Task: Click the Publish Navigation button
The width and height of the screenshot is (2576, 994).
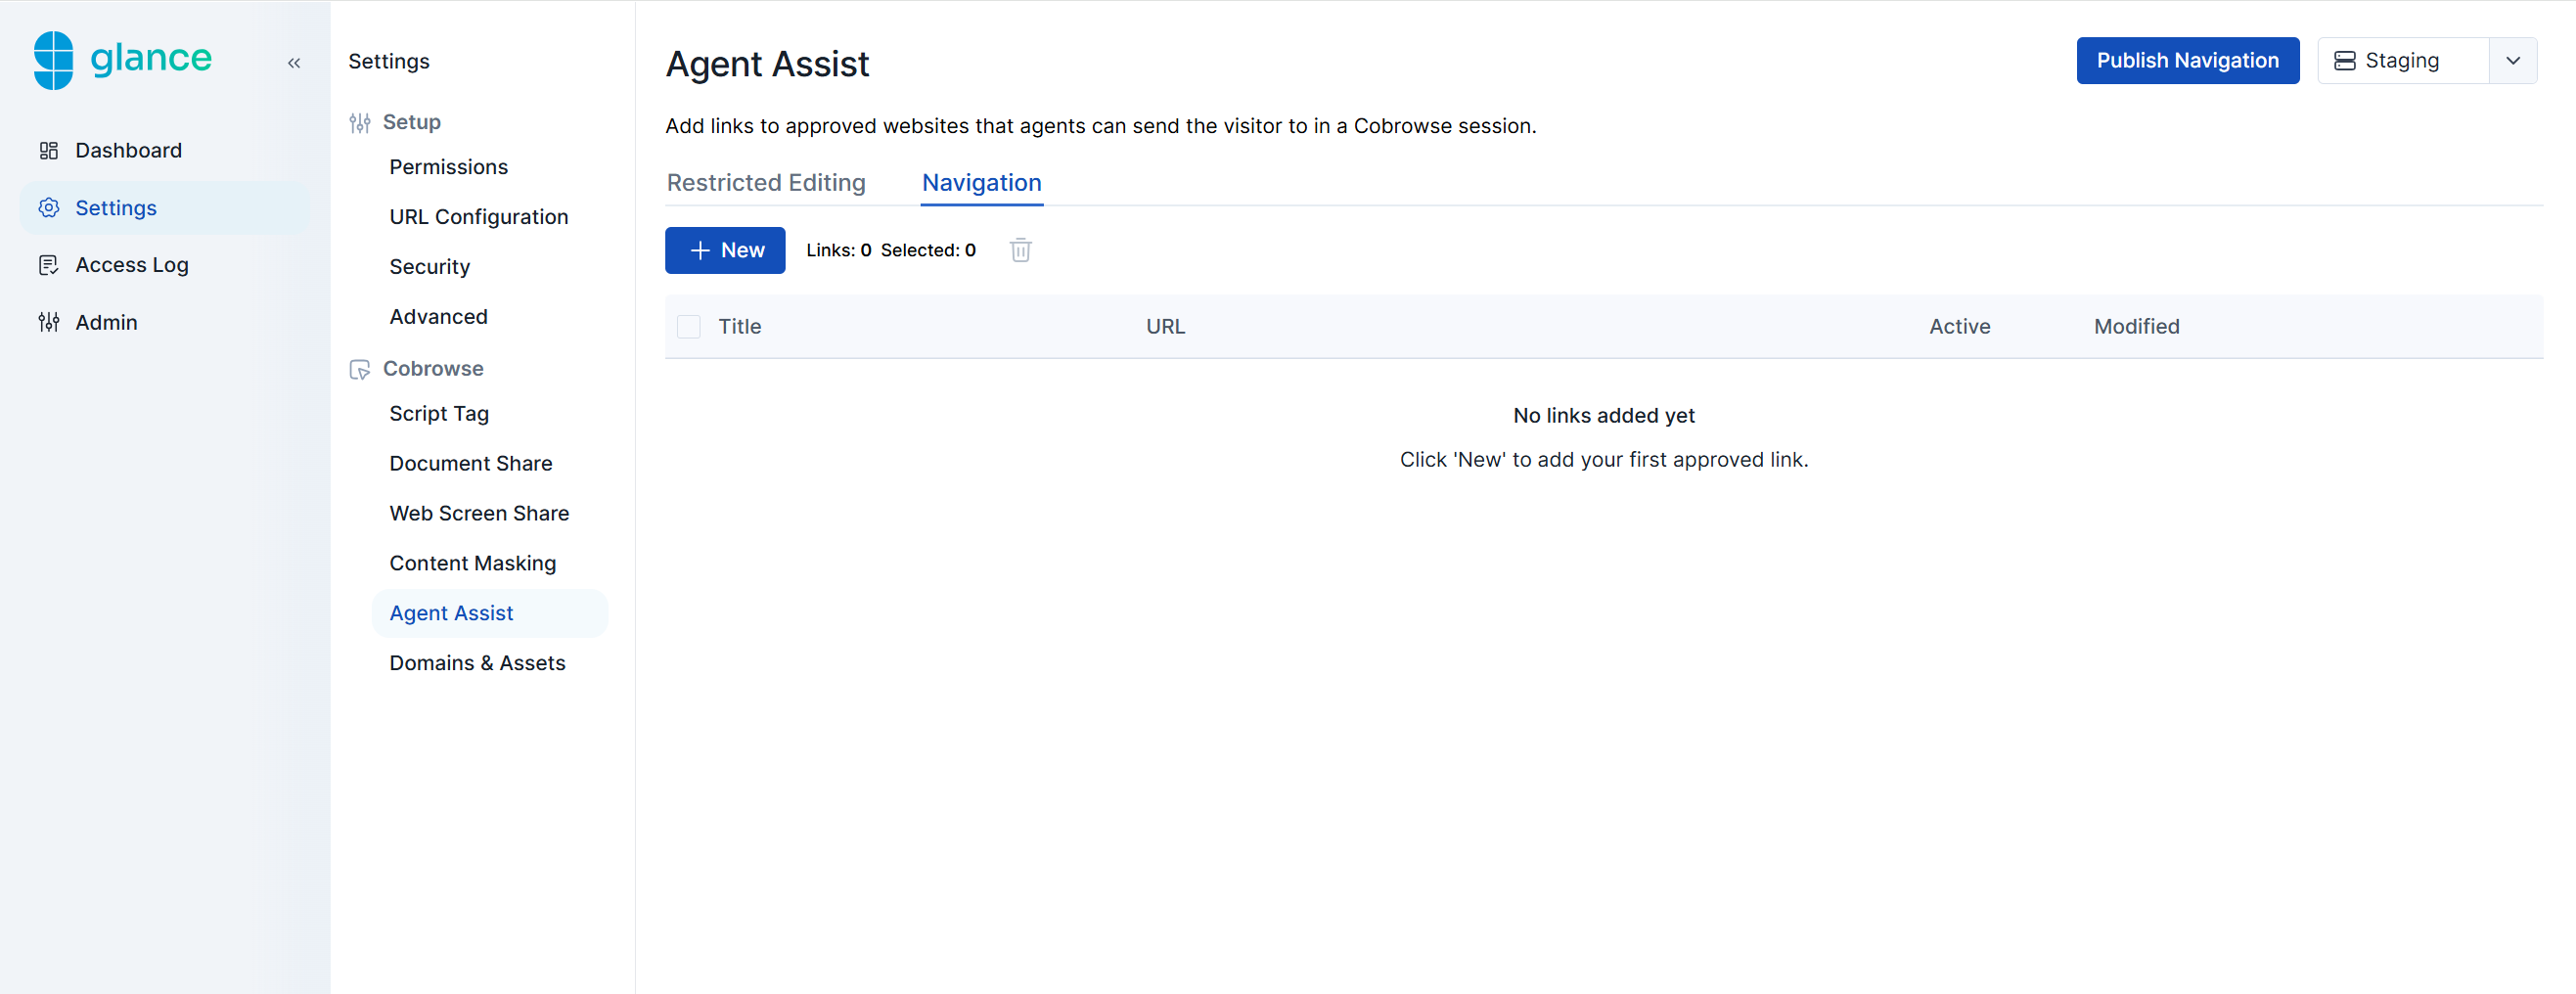Action: pos(2188,60)
